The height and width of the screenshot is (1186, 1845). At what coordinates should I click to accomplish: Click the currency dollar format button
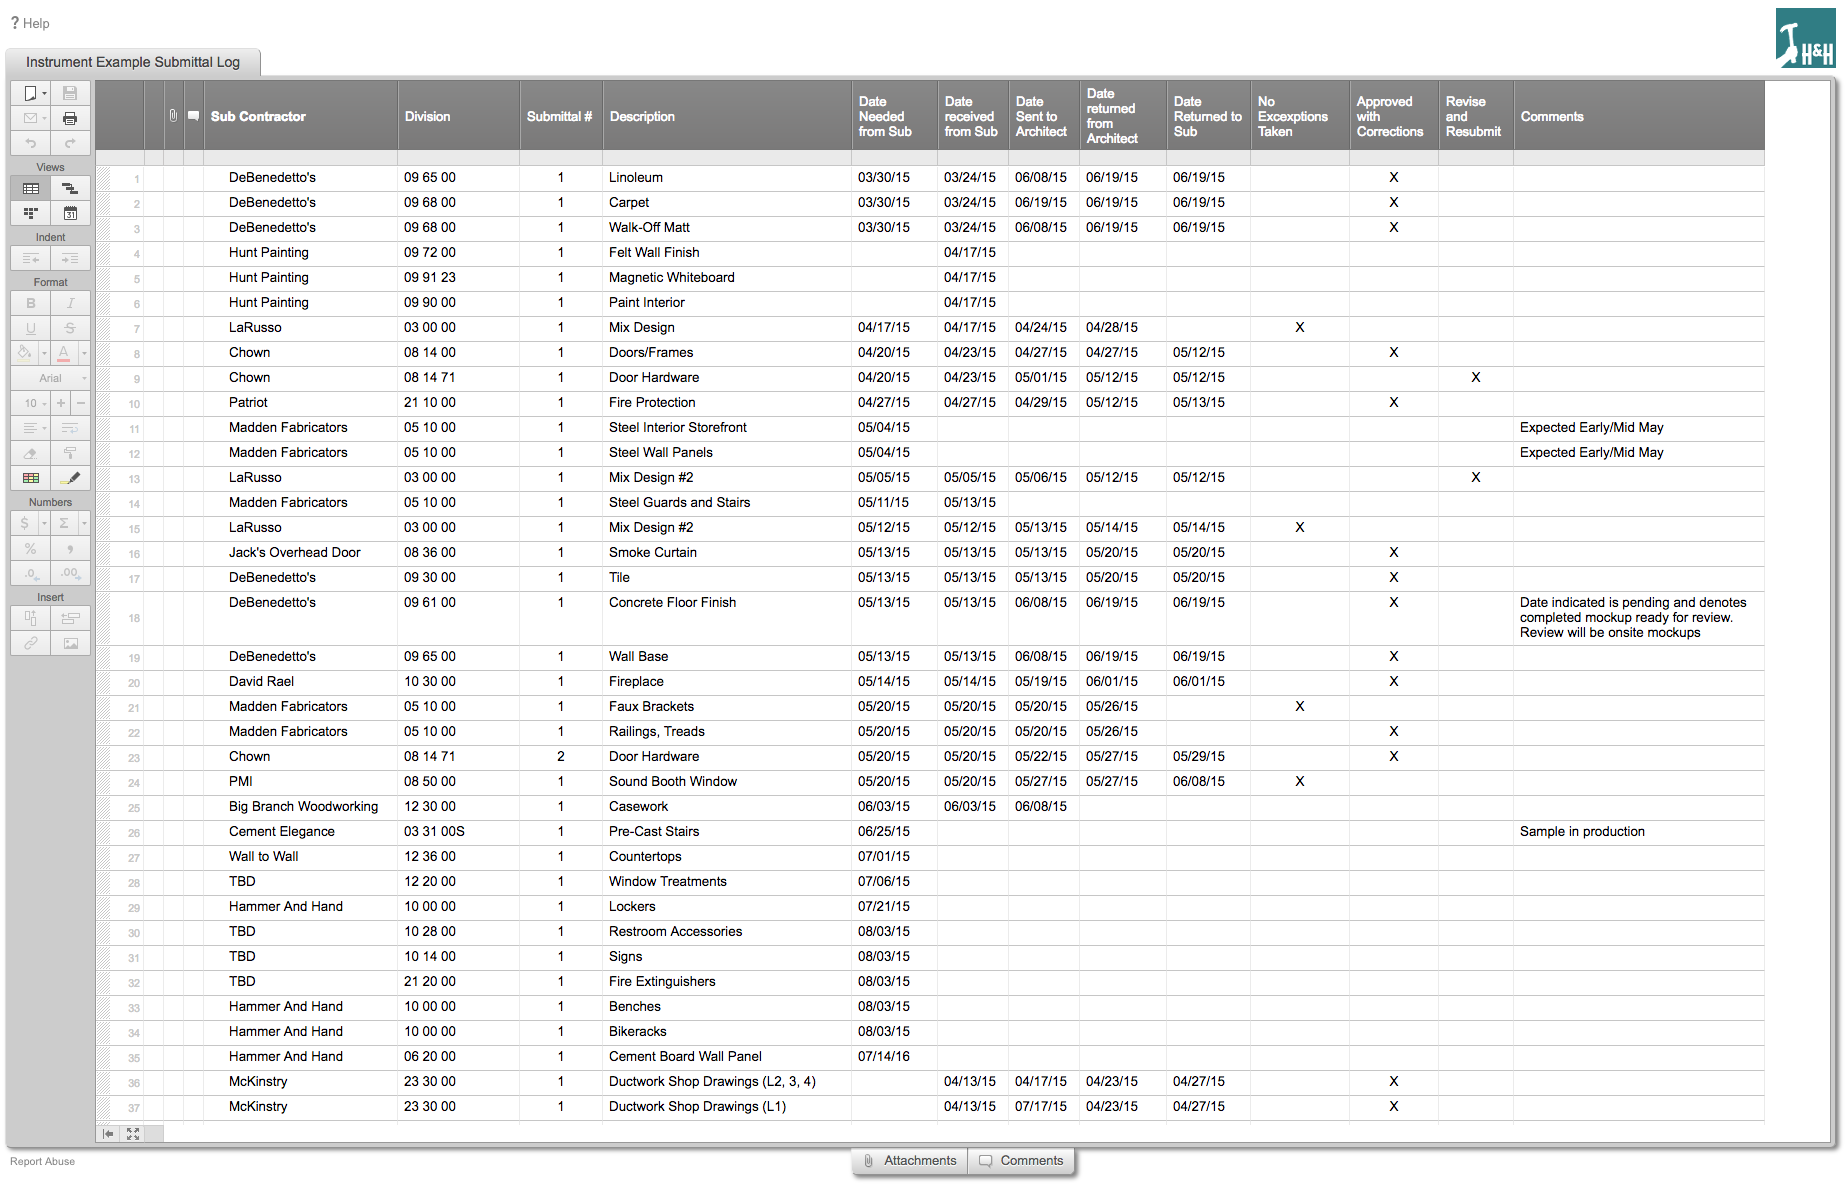25,523
